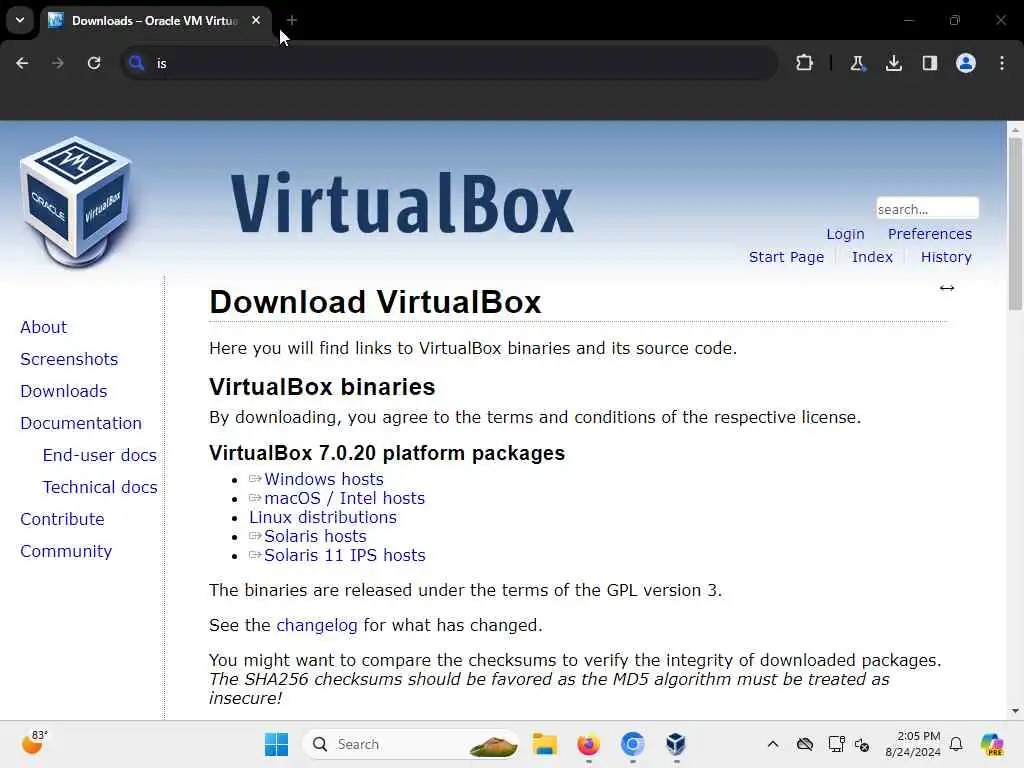Viewport: 1024px width, 768px height.
Task: Click the display connection tray icon
Action: [x=836, y=744]
